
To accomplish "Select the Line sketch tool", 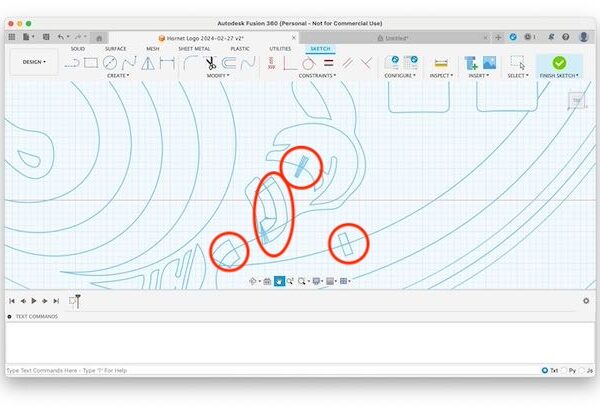I will [x=72, y=63].
